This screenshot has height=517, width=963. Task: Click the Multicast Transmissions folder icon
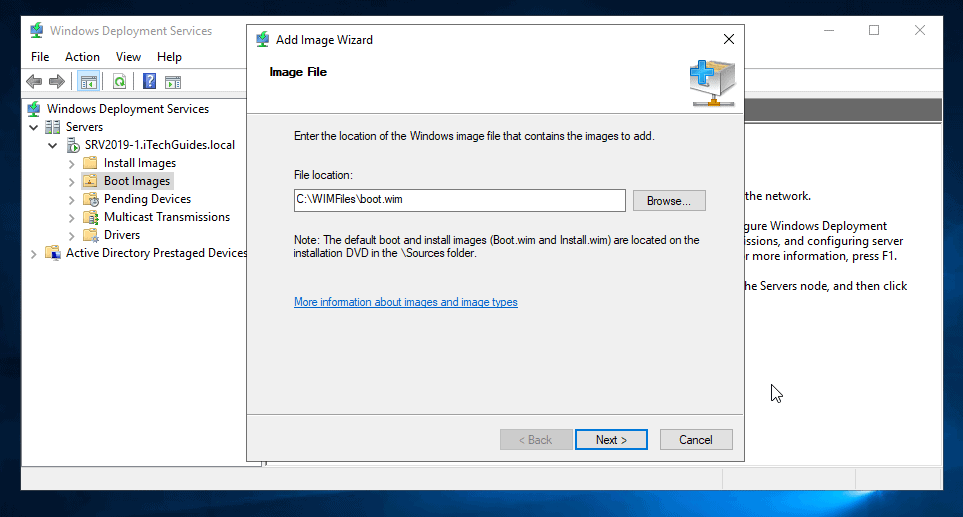click(90, 217)
